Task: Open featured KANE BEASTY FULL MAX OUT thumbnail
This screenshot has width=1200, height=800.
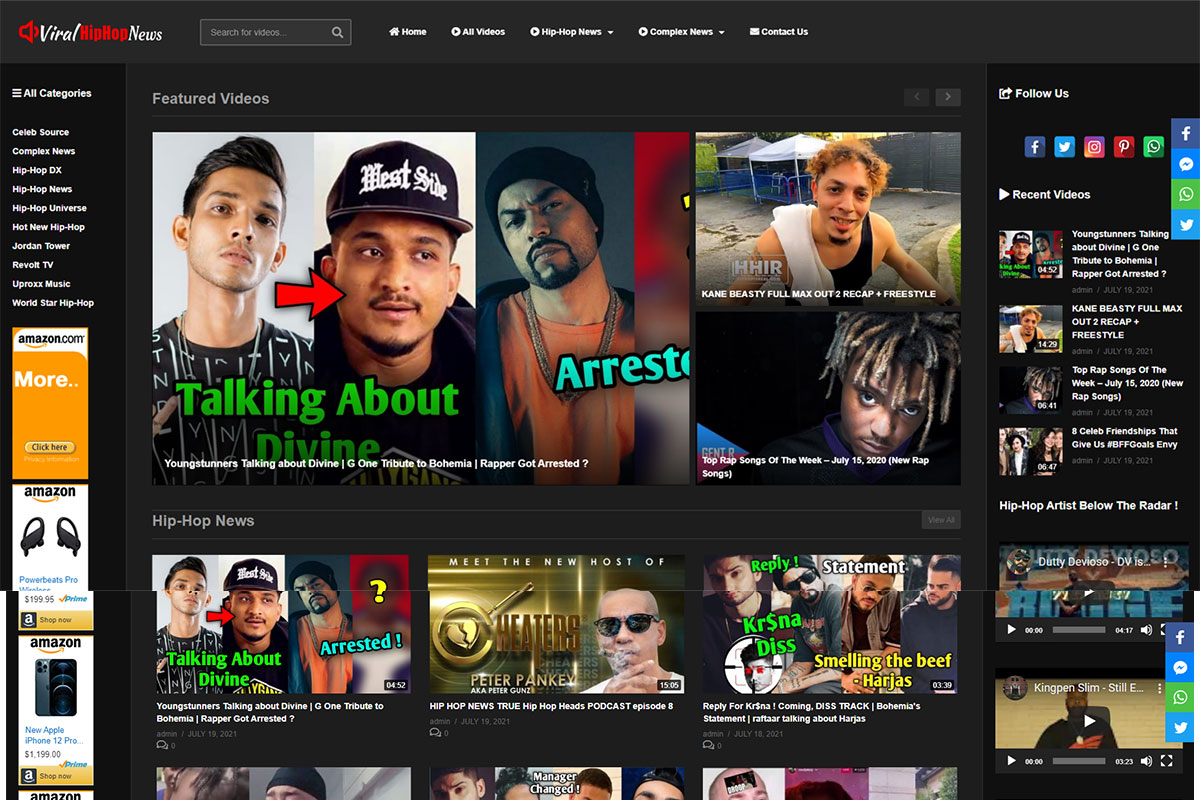Action: pos(828,219)
